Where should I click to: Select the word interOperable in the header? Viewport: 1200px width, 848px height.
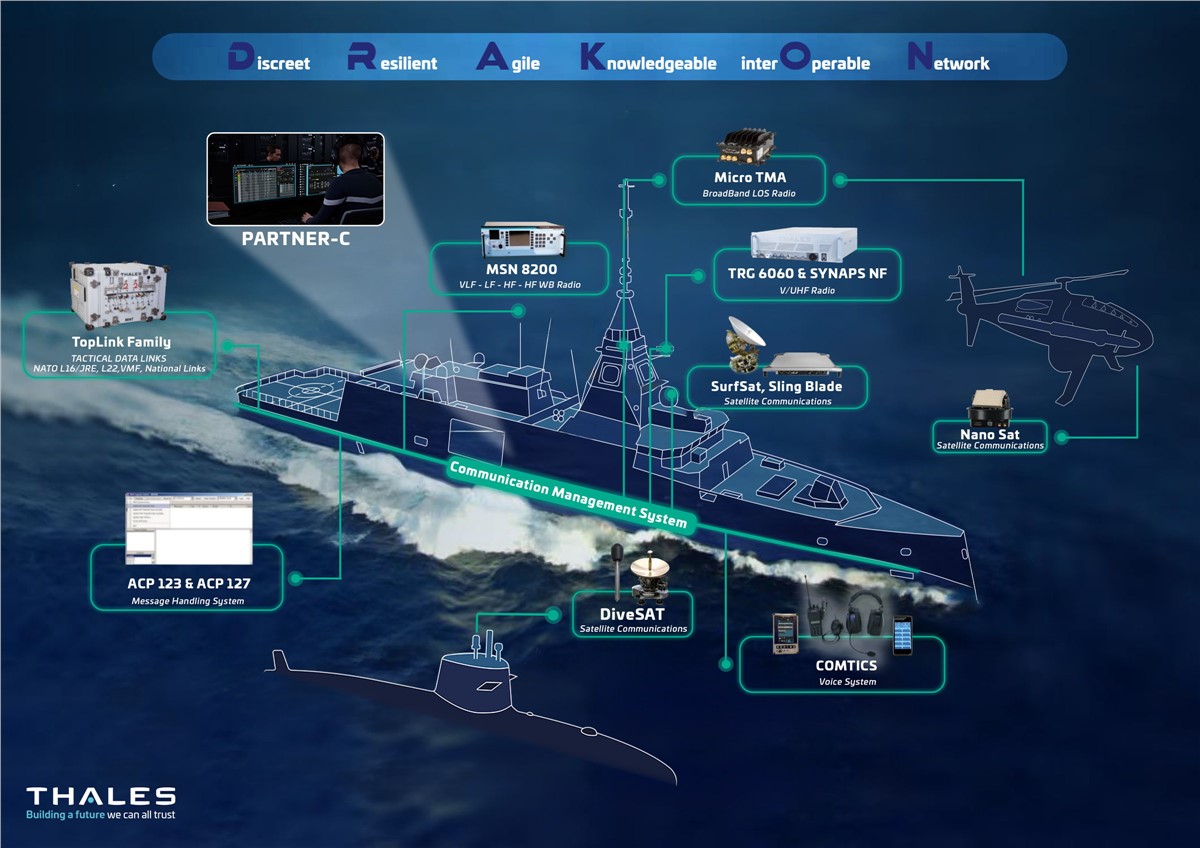(x=805, y=59)
